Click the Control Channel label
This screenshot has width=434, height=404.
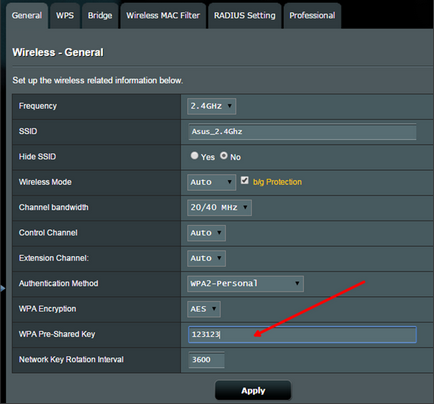point(48,233)
